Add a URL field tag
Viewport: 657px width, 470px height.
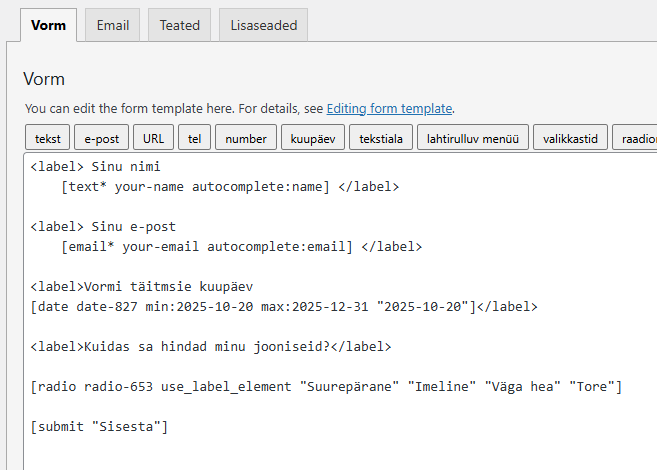pos(153,139)
